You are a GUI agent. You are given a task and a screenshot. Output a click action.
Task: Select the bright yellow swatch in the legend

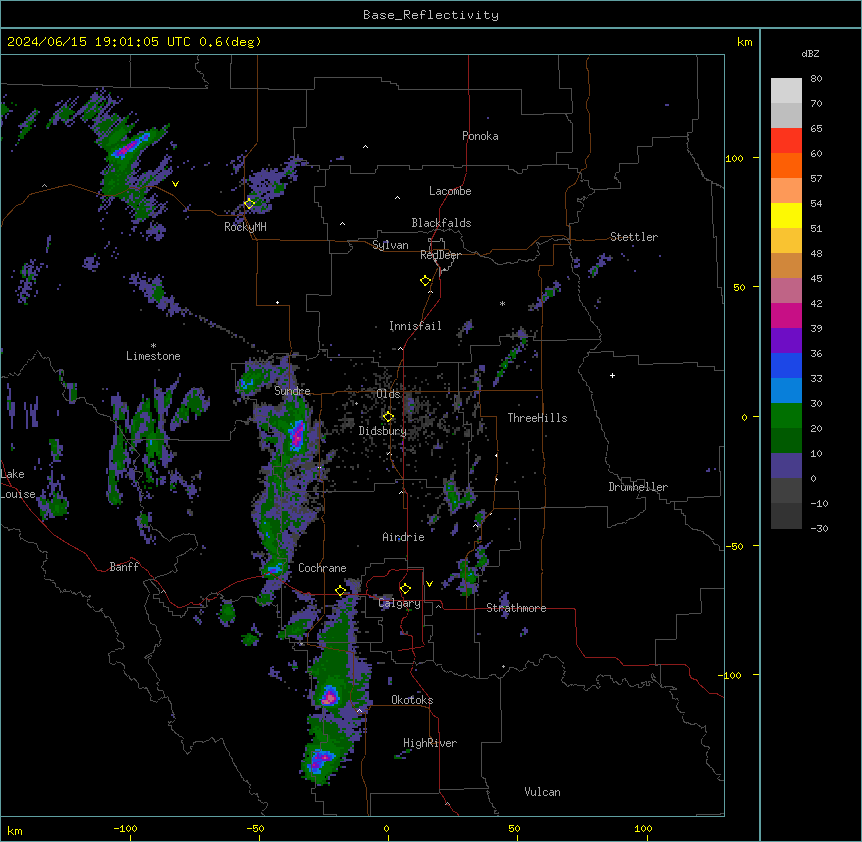(x=786, y=215)
